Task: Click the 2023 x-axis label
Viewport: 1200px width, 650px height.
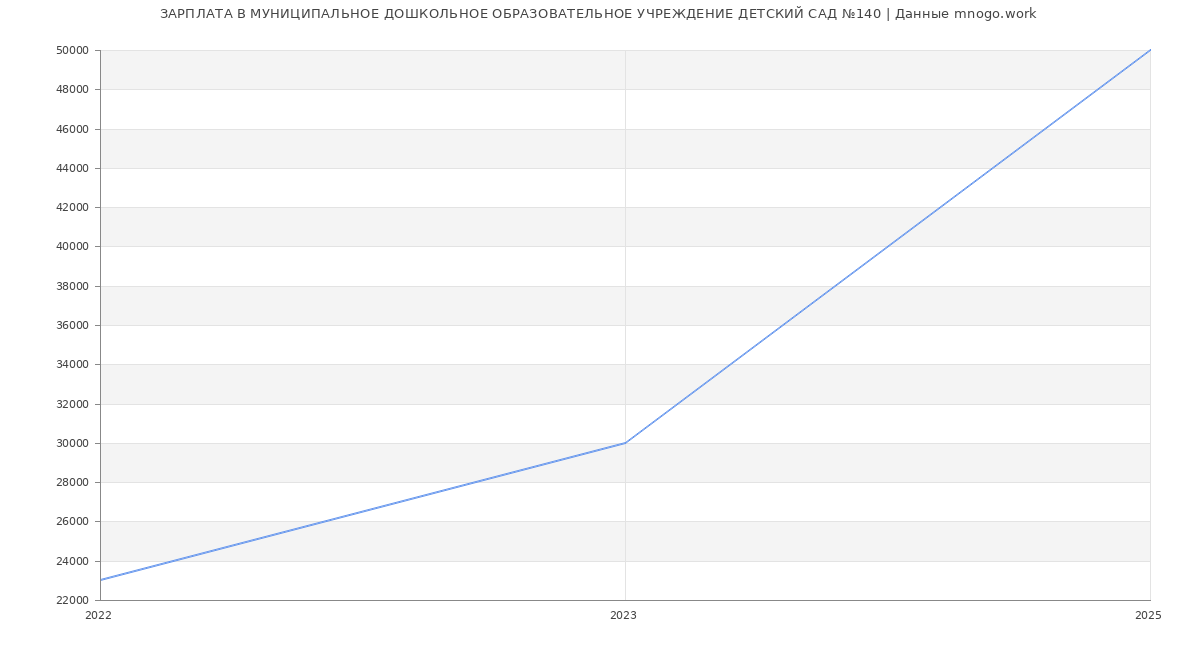Action: click(623, 615)
